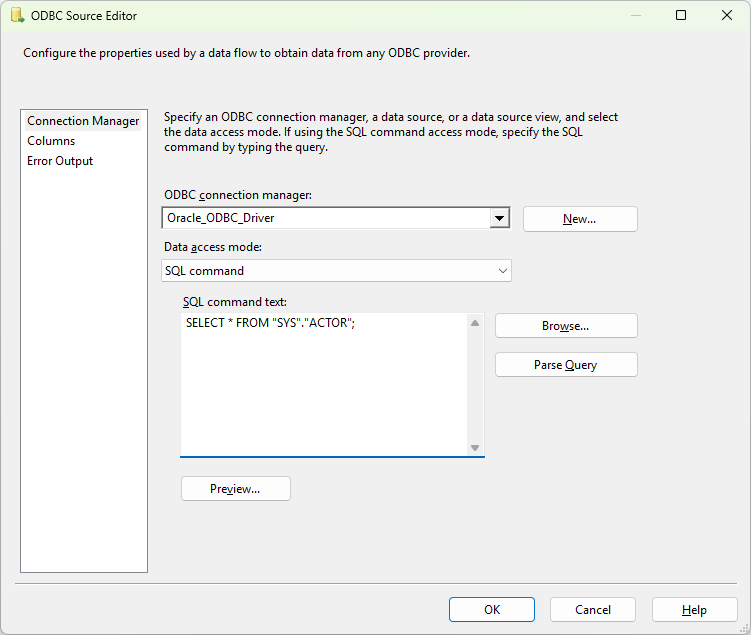
Task: Click the Parse Query button
Action: click(x=566, y=365)
